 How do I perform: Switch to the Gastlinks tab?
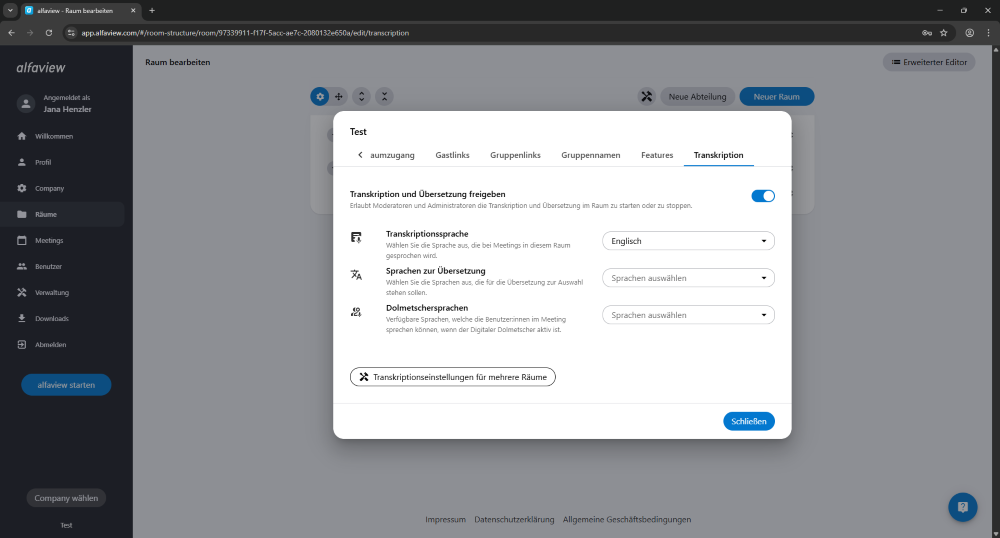pyautogui.click(x=452, y=155)
